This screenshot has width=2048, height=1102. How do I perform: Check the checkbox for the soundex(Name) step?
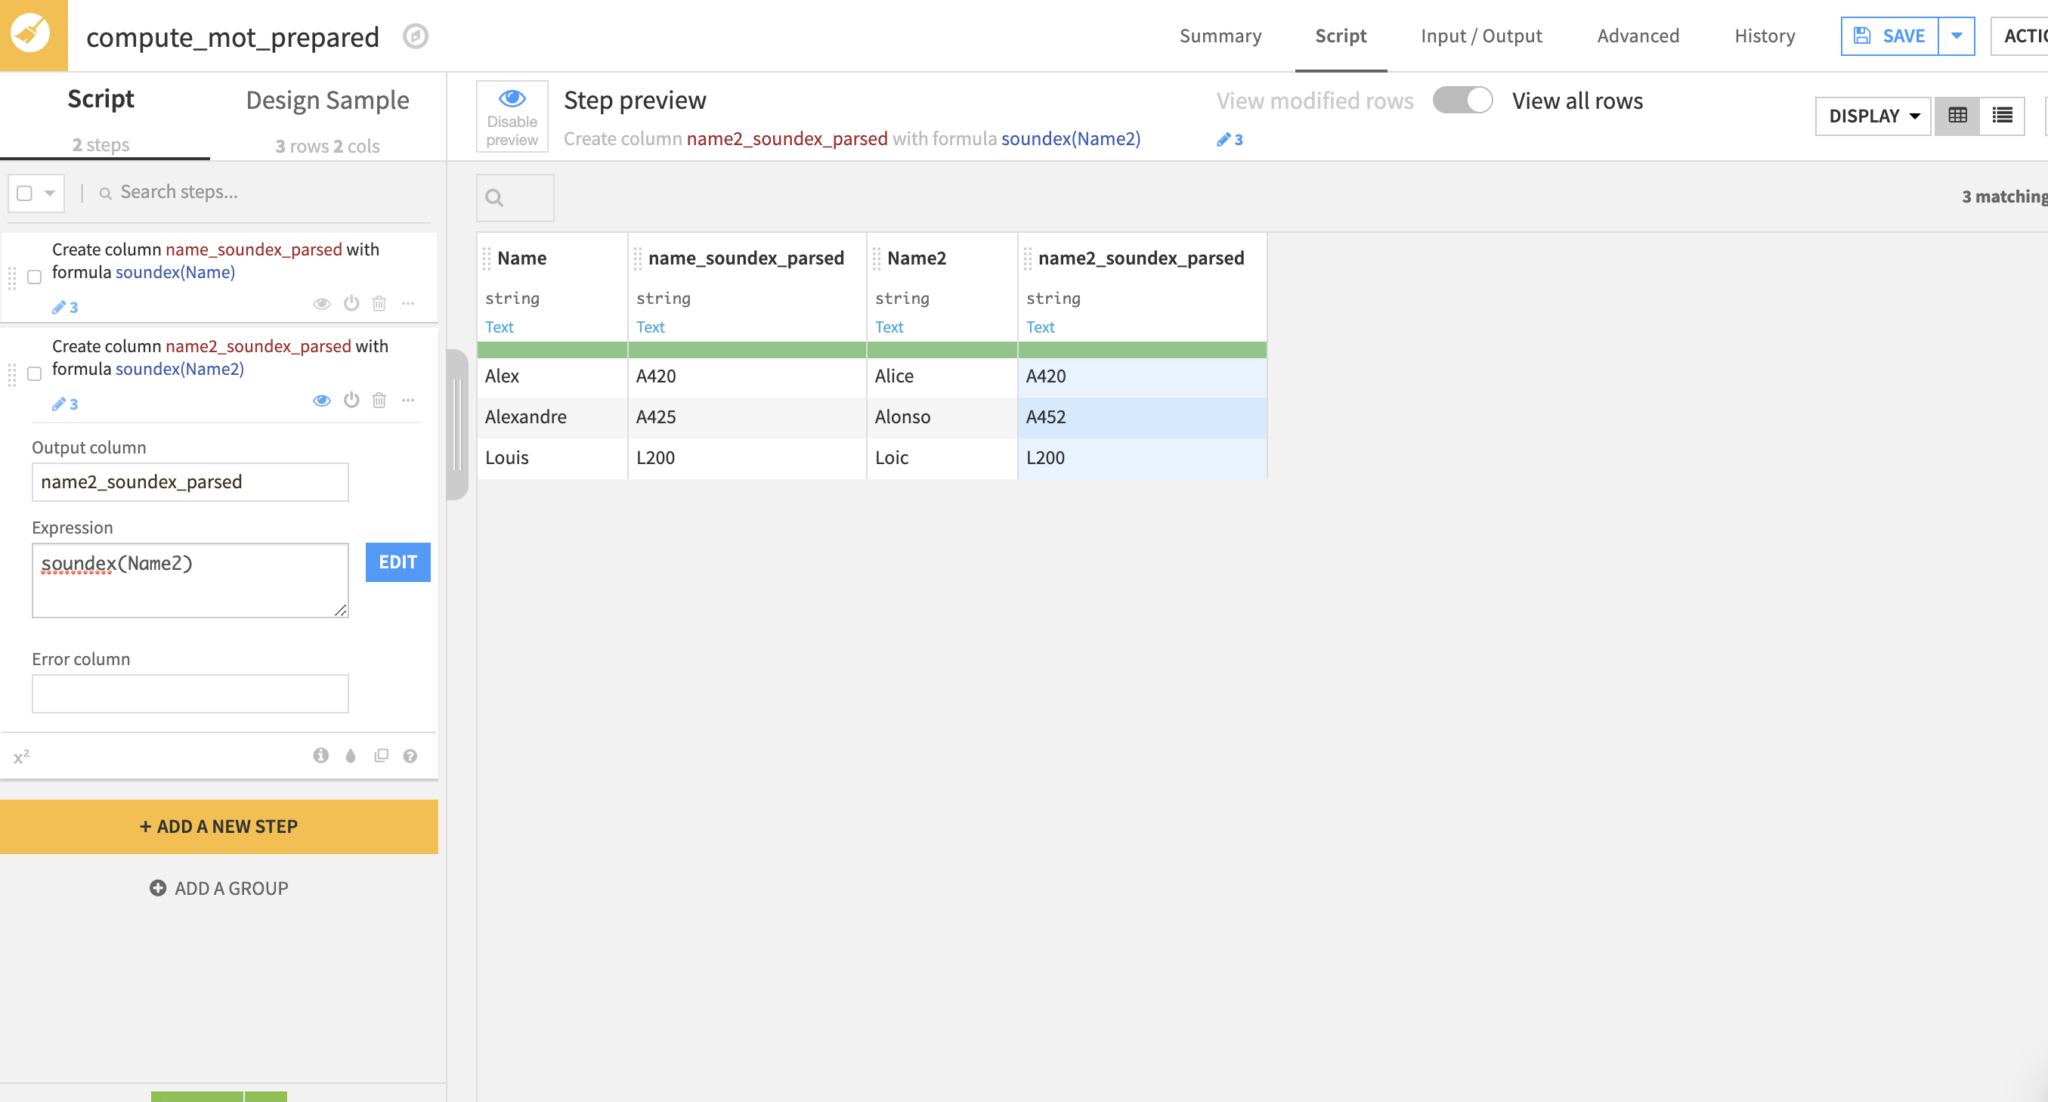pos(33,277)
